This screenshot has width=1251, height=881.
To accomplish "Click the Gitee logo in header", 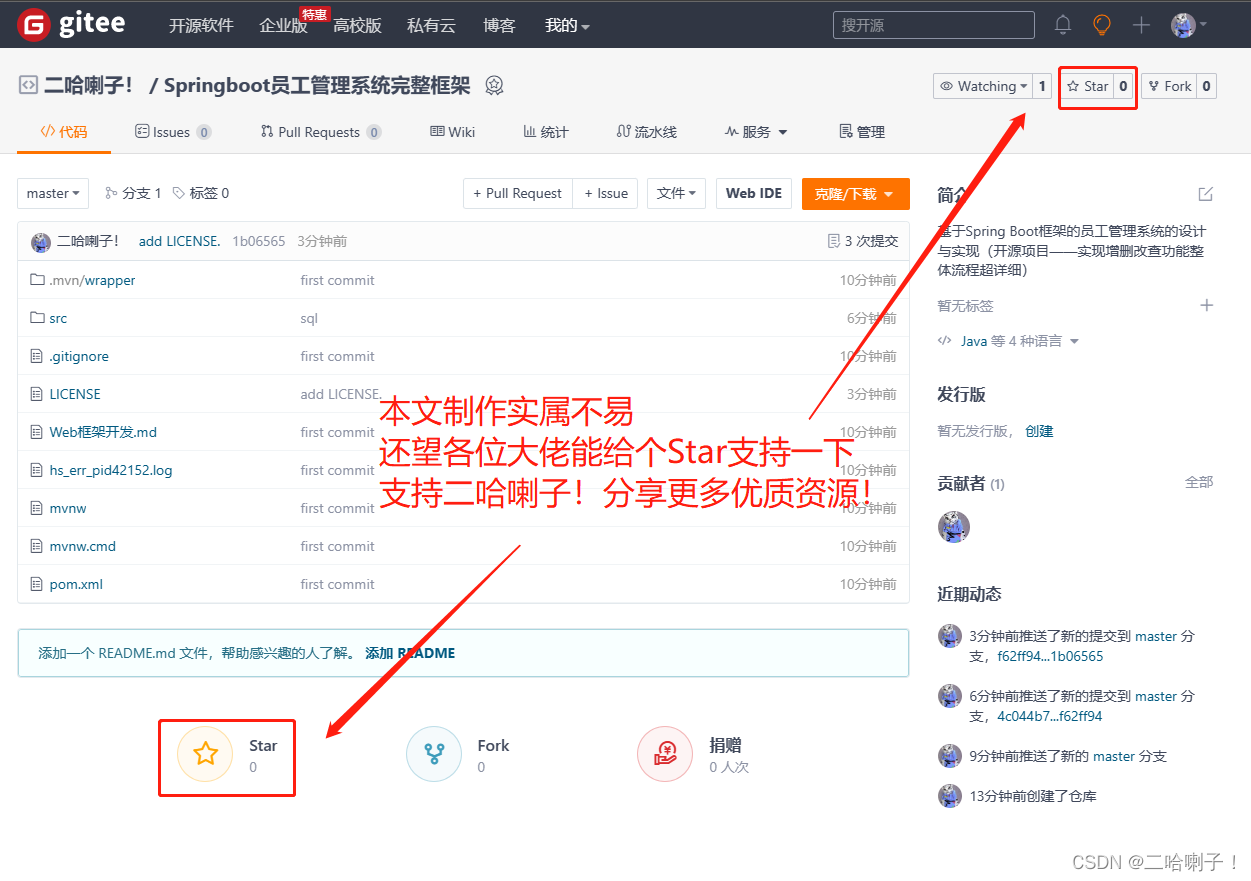I will pos(71,25).
